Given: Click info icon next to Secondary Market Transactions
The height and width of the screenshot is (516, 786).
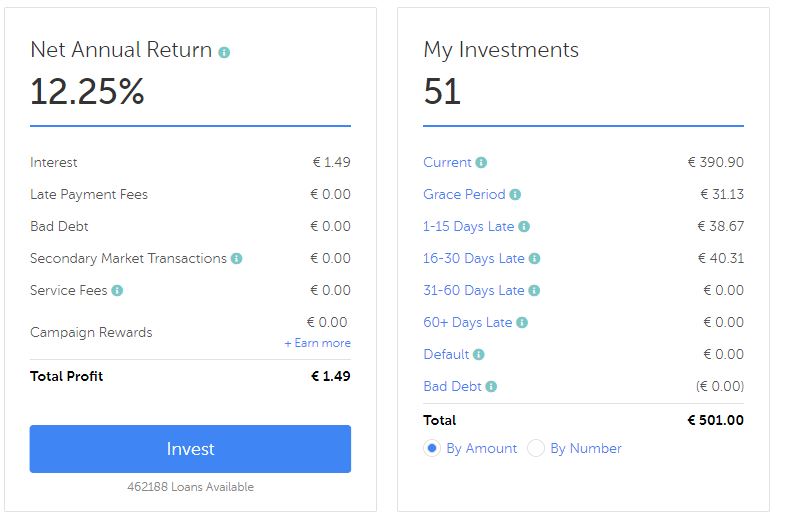Looking at the screenshot, I should point(236,259).
